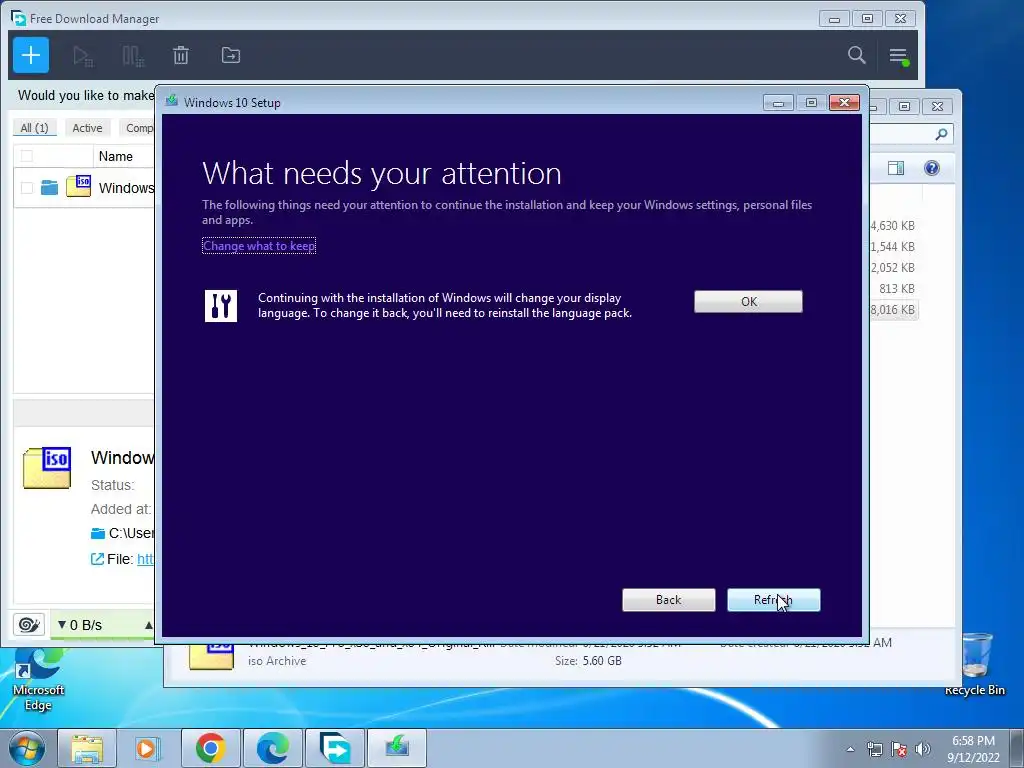Open Google Chrome from the taskbar
1024x768 pixels.
point(210,748)
